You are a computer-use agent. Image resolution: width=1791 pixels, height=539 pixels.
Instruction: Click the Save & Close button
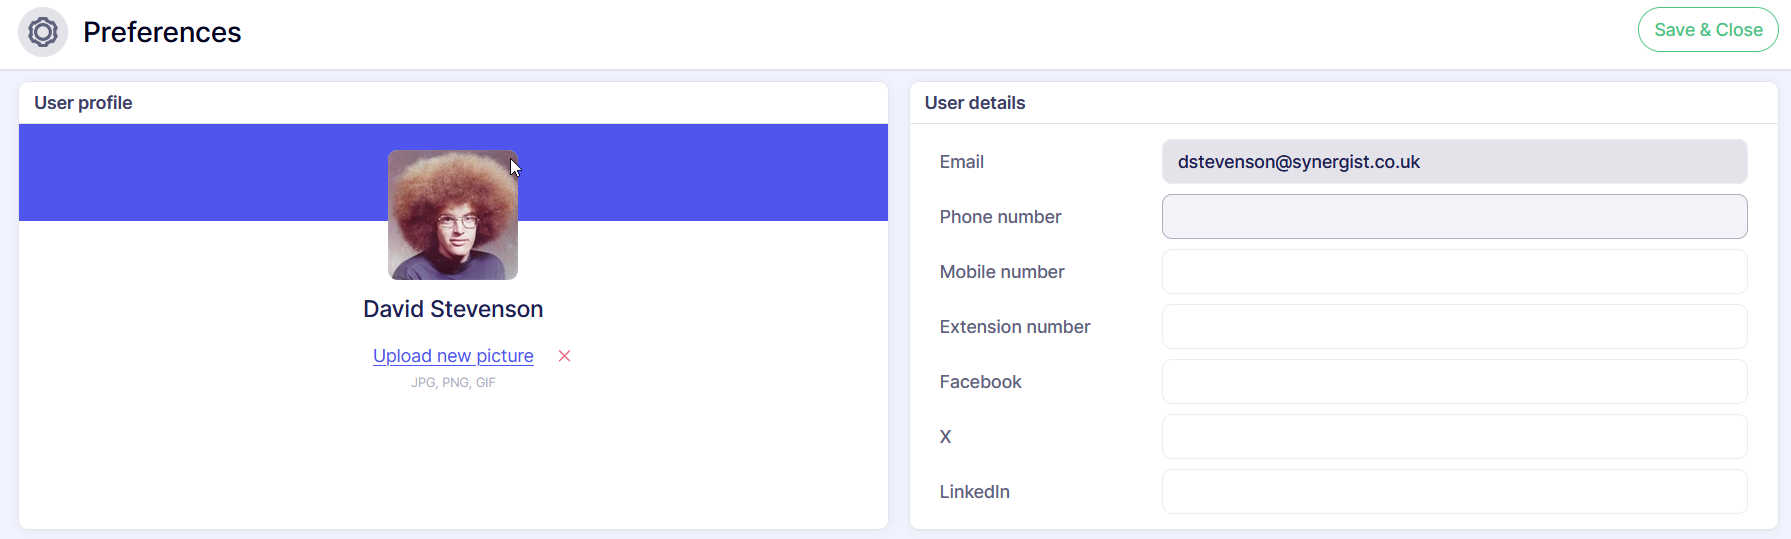tap(1707, 30)
